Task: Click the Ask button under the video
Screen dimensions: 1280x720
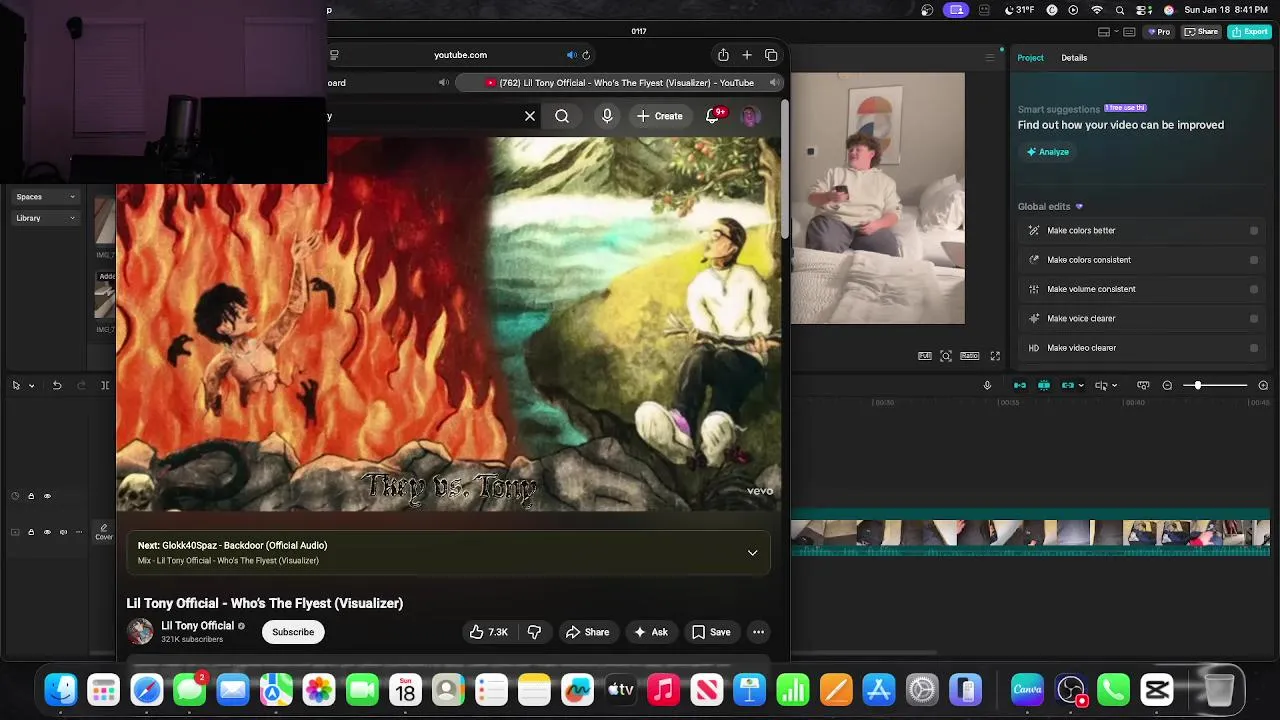Action: click(x=651, y=632)
